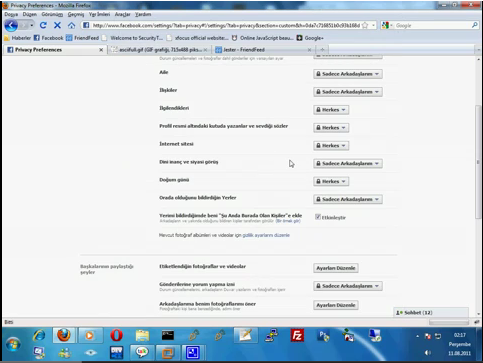Open the Sohbet (12) chat bar
The height and width of the screenshot is (363, 483).
(x=431, y=313)
